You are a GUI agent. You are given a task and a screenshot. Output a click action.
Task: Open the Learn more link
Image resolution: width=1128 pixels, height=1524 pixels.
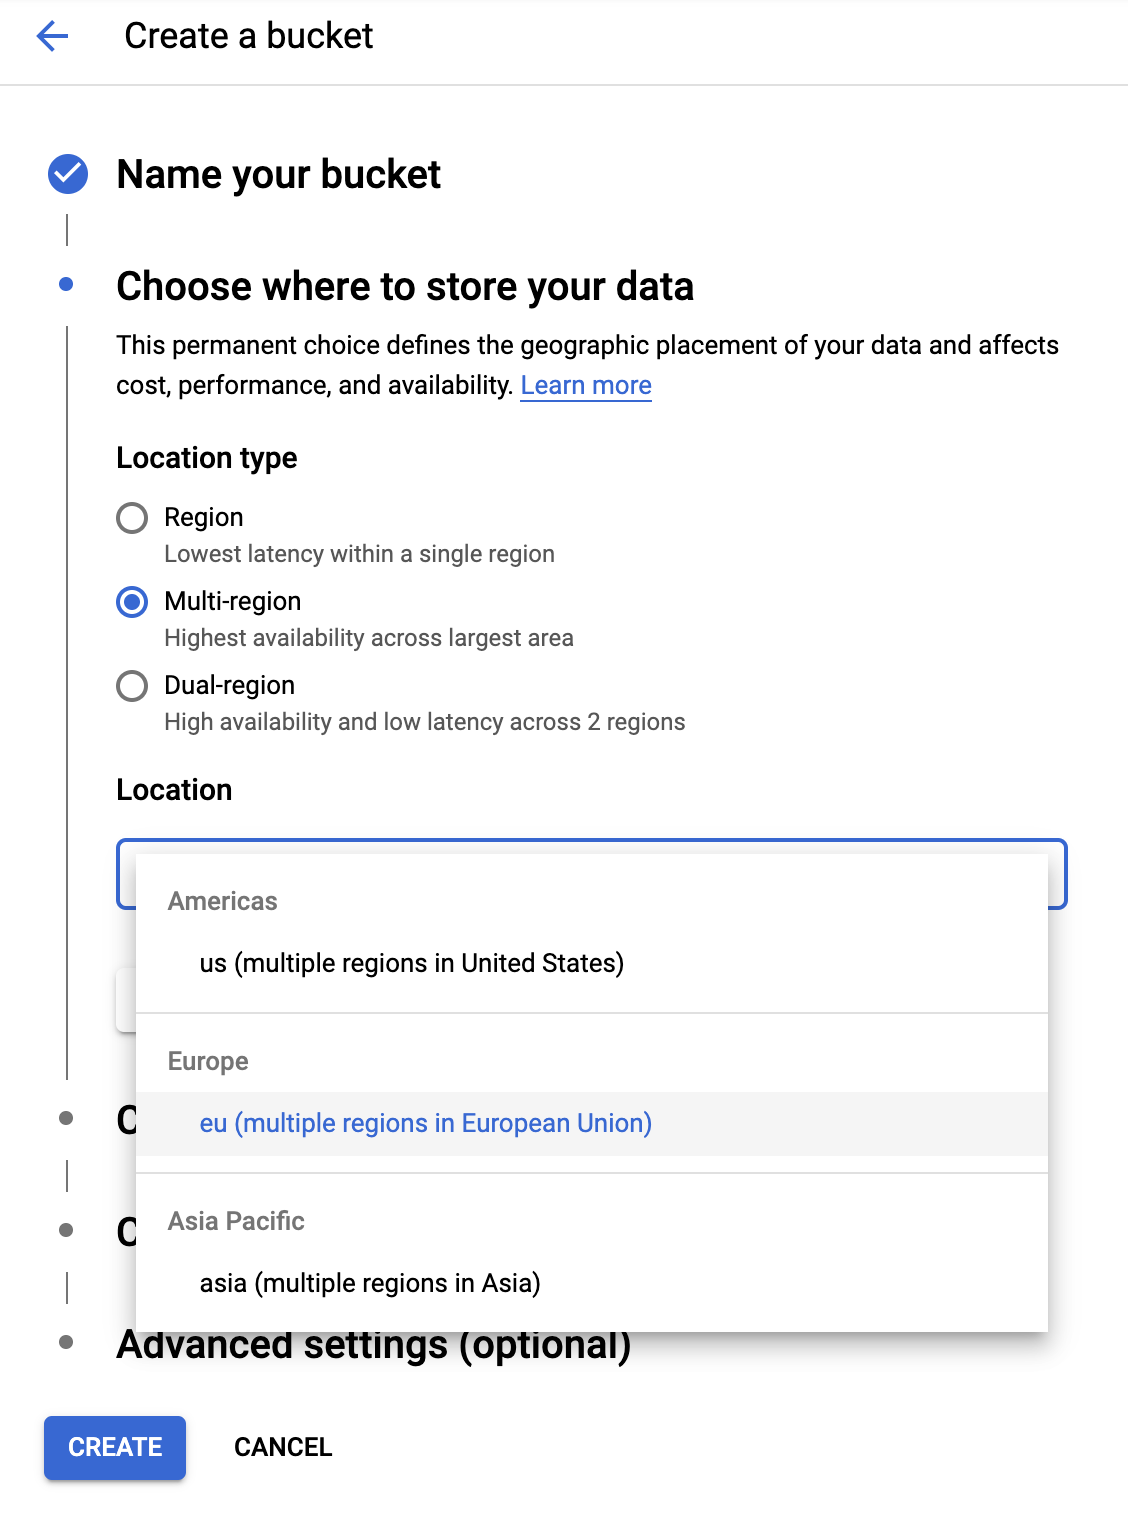[x=586, y=386]
